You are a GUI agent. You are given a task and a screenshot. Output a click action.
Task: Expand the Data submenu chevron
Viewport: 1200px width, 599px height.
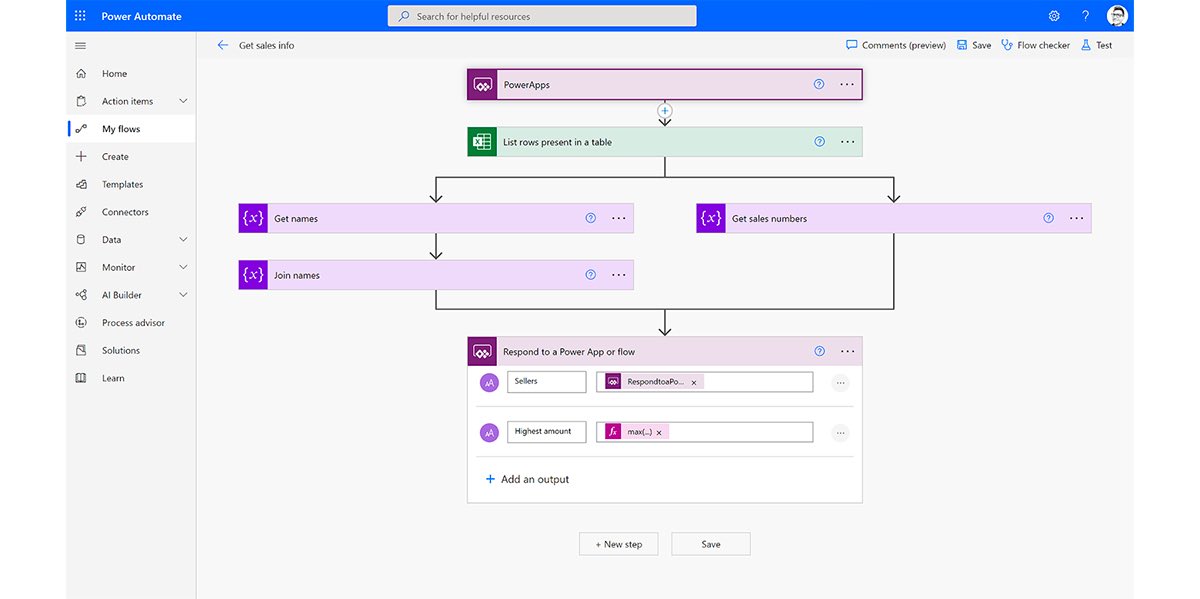183,240
